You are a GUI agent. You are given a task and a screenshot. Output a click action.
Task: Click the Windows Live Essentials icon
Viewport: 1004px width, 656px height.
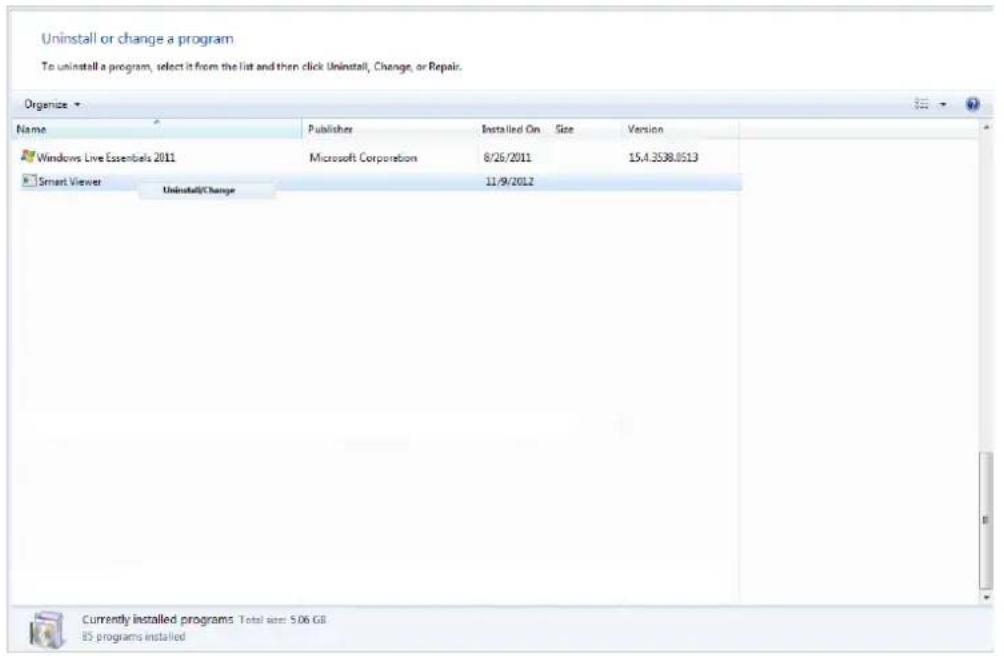28,156
